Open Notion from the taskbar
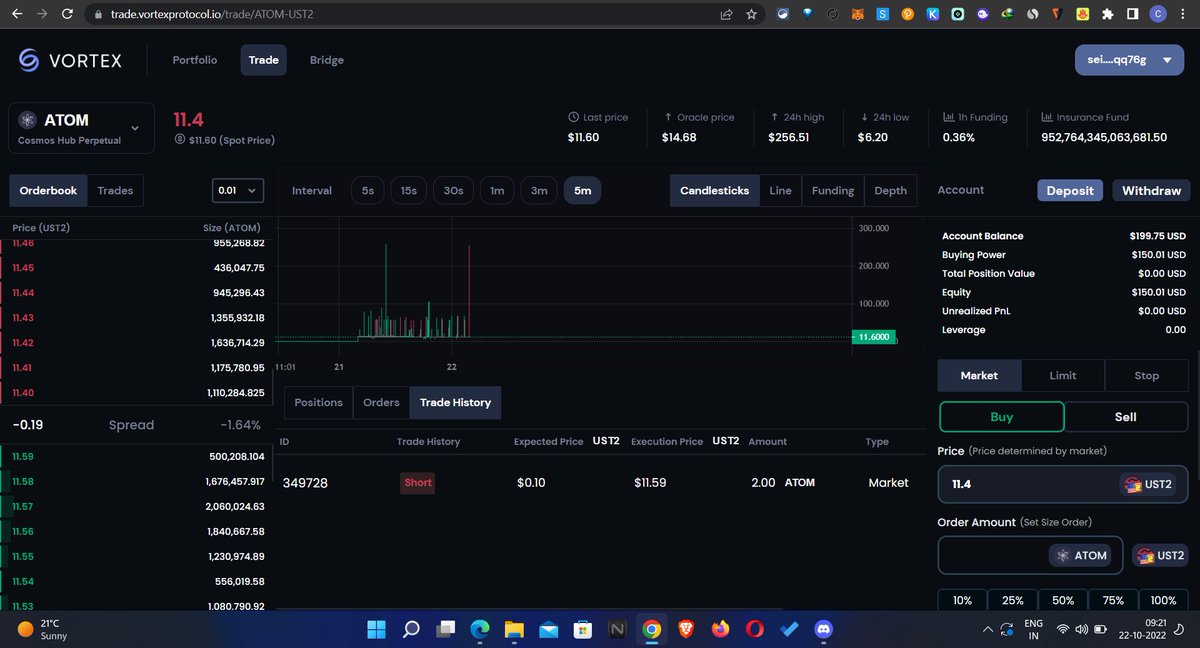 617,629
